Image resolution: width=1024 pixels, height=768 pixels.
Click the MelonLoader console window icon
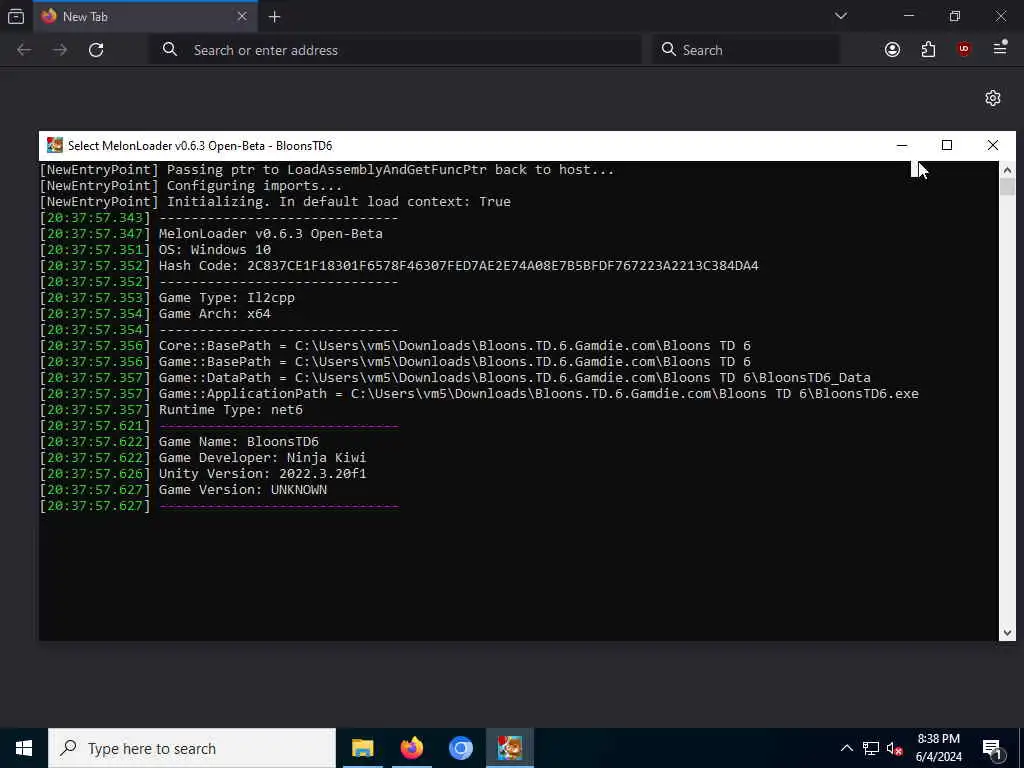click(54, 145)
